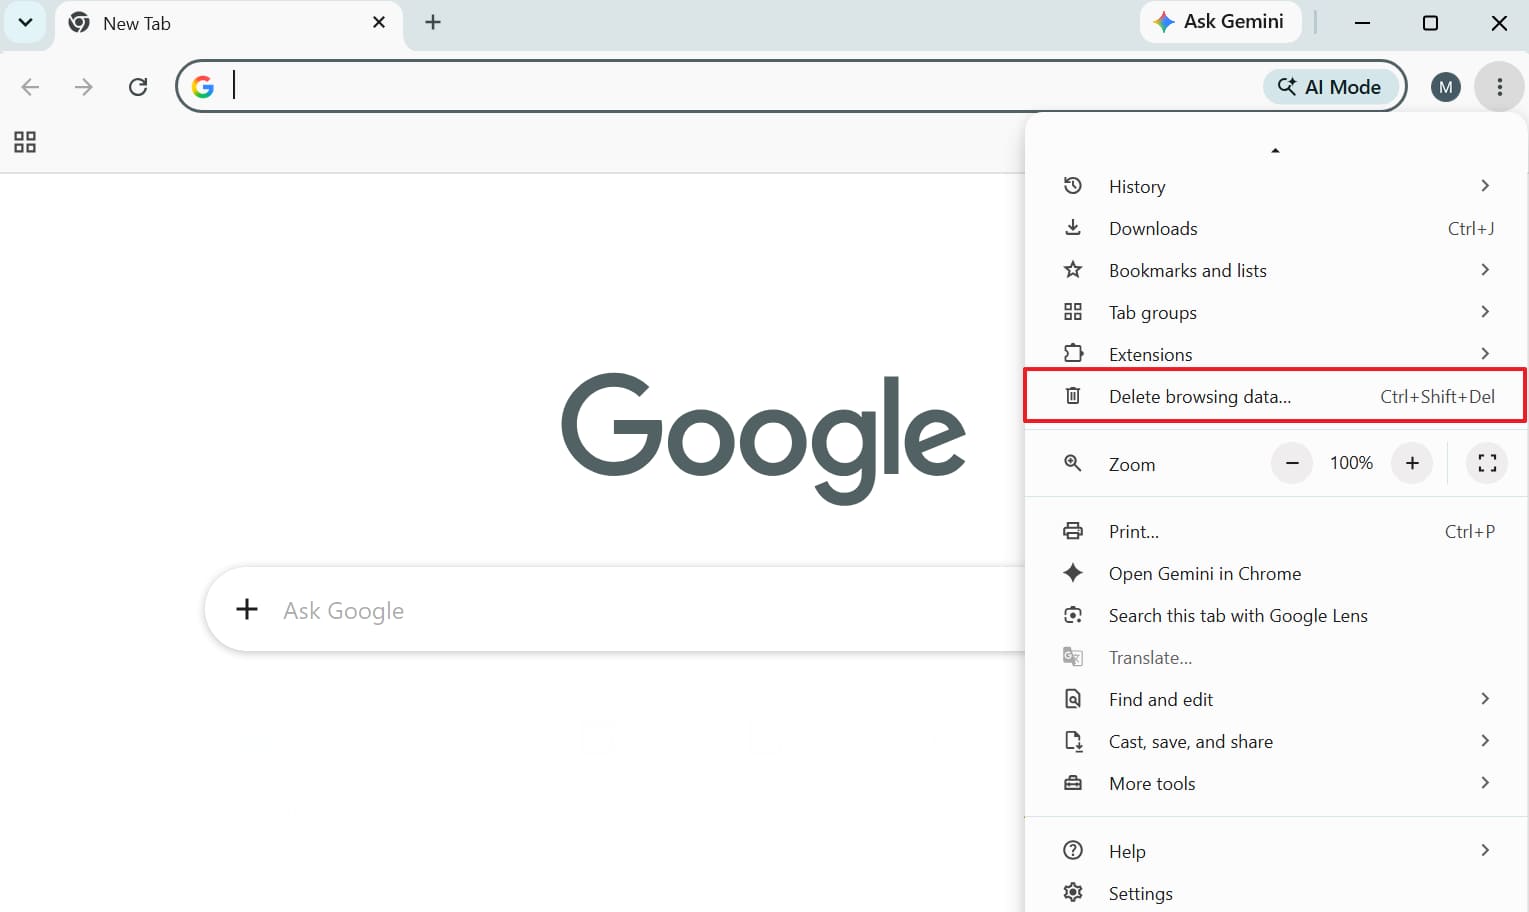The height and width of the screenshot is (912, 1529).
Task: Open a new tab with plus button
Action: coord(433,22)
